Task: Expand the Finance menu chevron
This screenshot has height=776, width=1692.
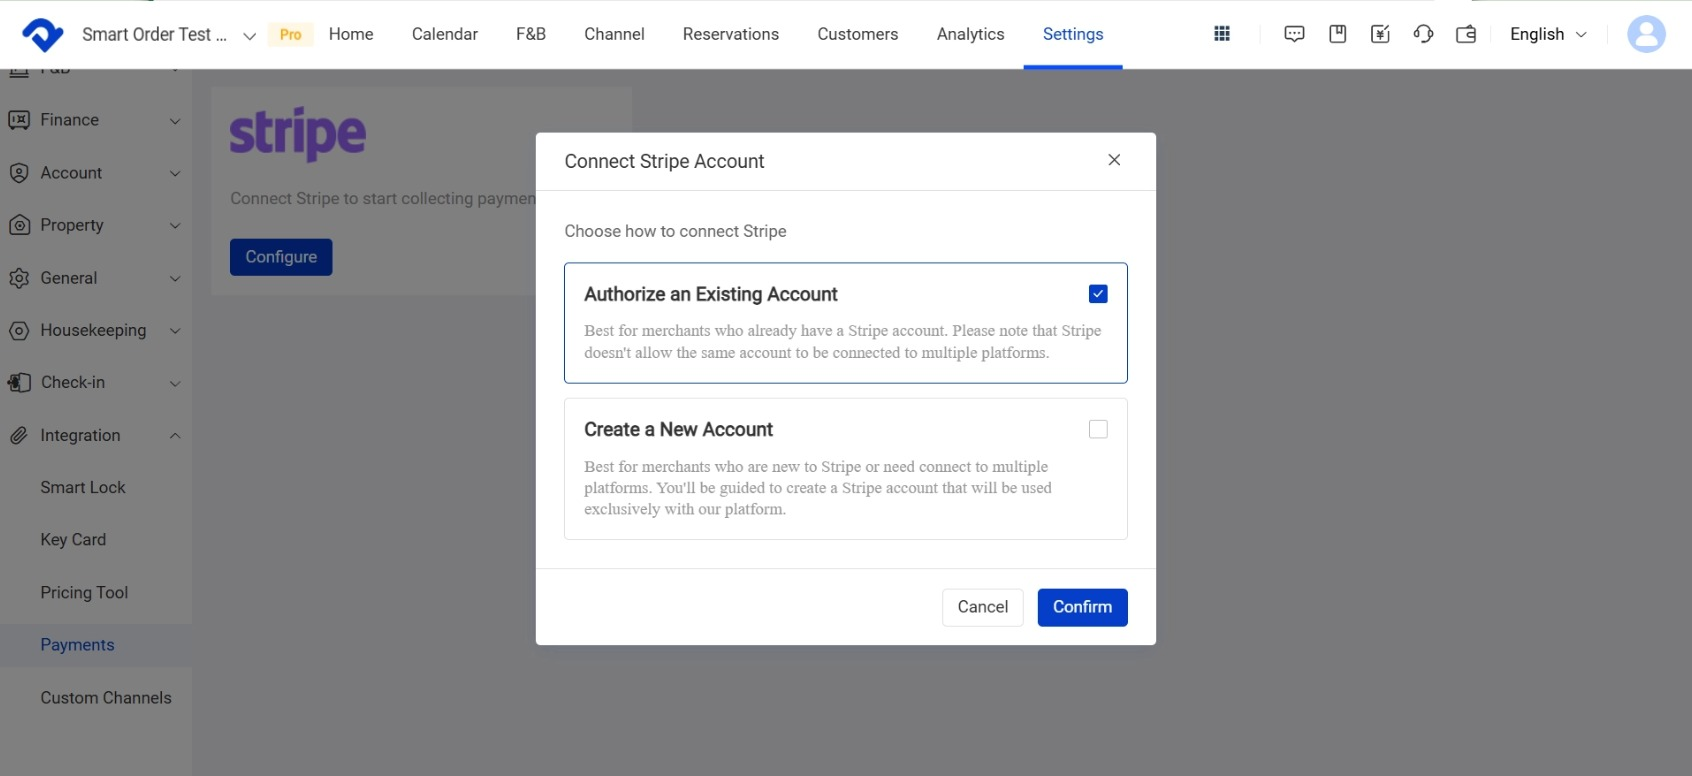Action: [175, 121]
